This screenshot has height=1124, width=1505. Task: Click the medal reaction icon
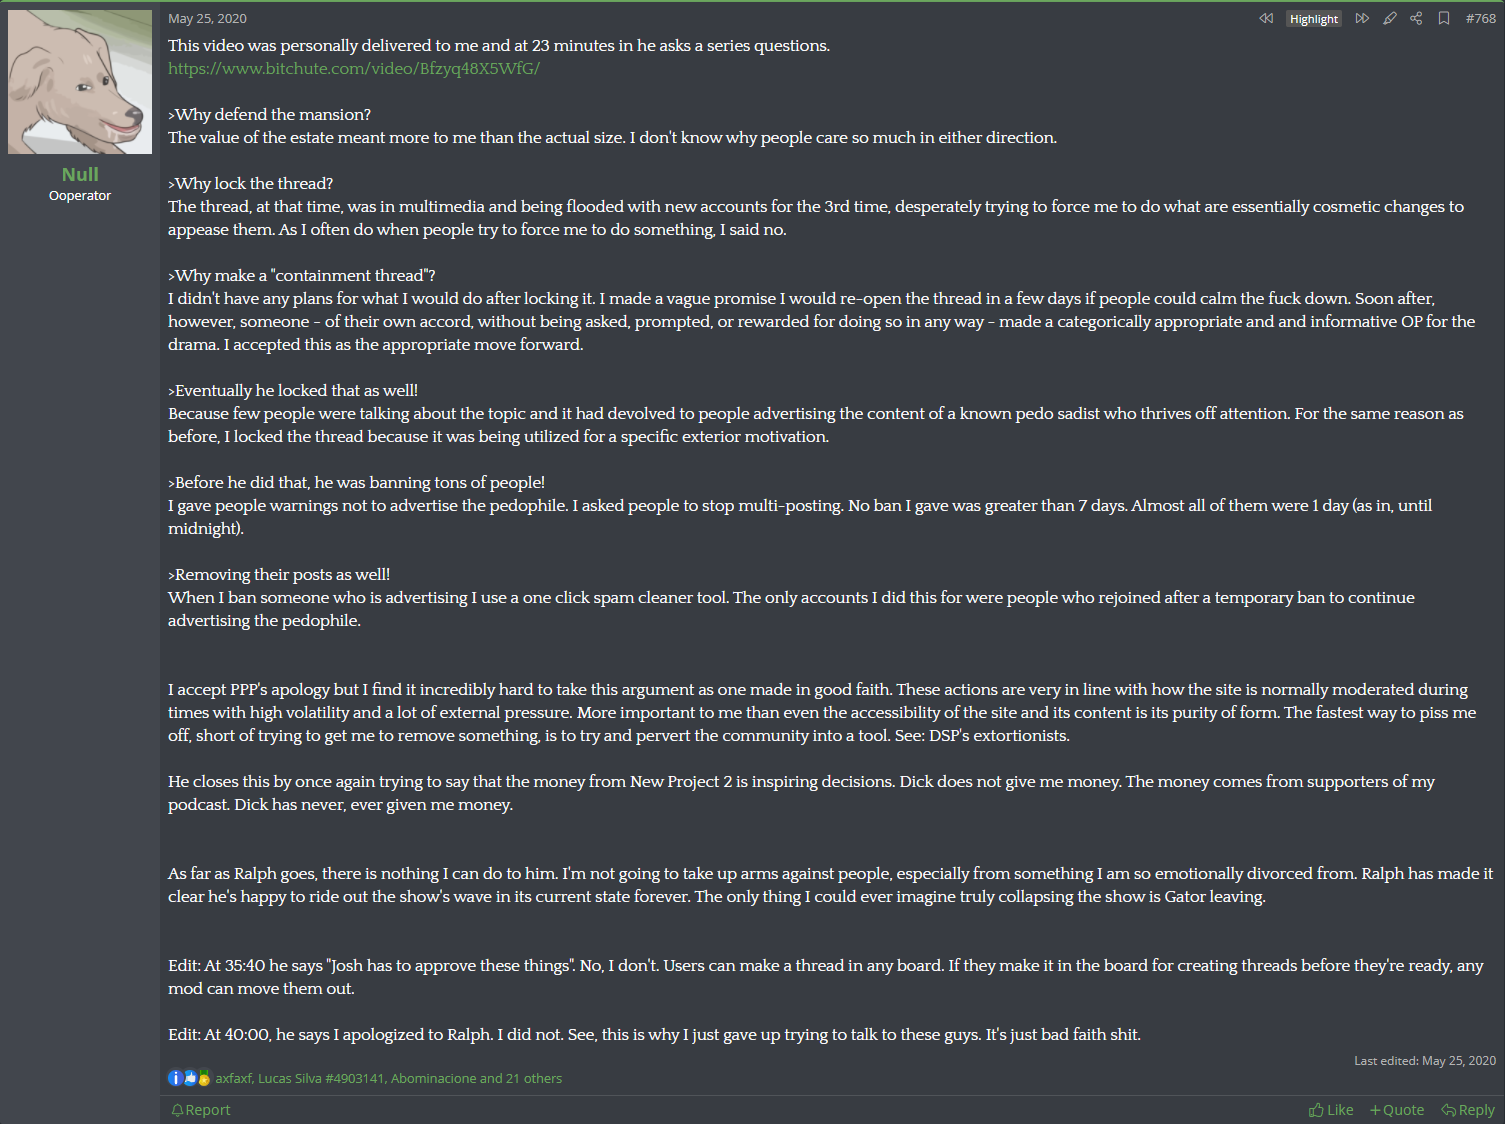click(x=204, y=1078)
